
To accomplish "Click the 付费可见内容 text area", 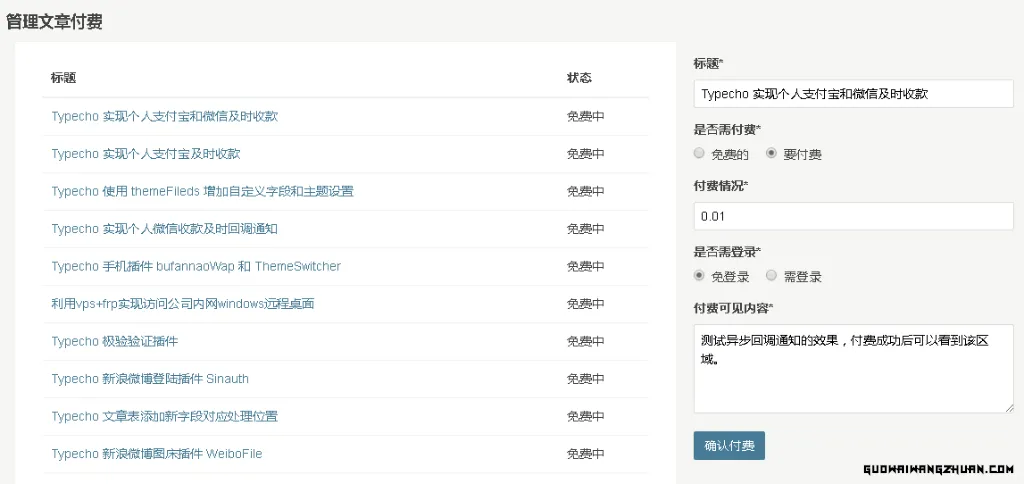I will pos(854,368).
